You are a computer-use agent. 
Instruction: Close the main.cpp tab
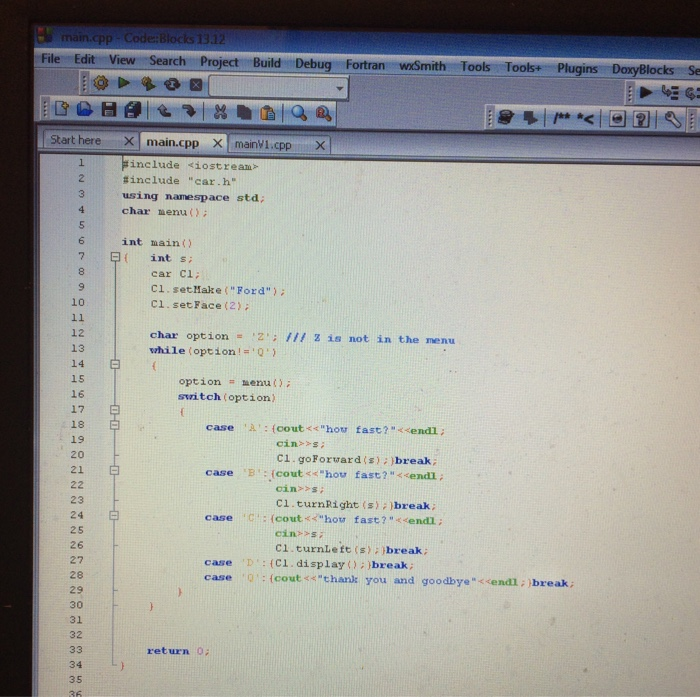pyautogui.click(x=217, y=143)
